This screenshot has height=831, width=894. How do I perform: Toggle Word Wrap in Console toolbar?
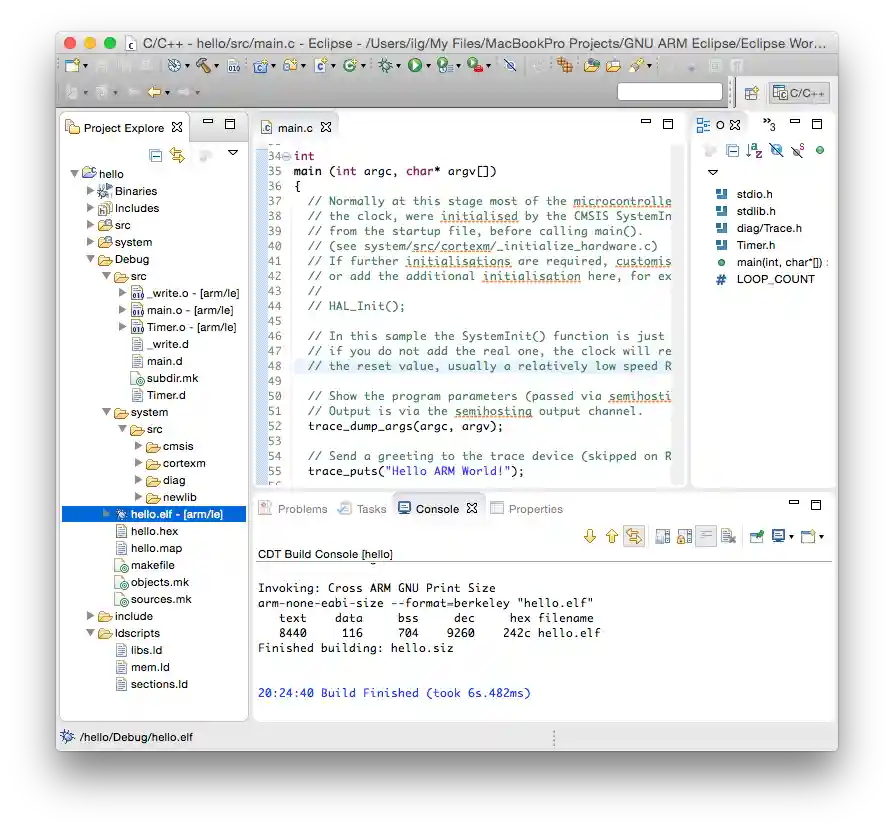[706, 537]
